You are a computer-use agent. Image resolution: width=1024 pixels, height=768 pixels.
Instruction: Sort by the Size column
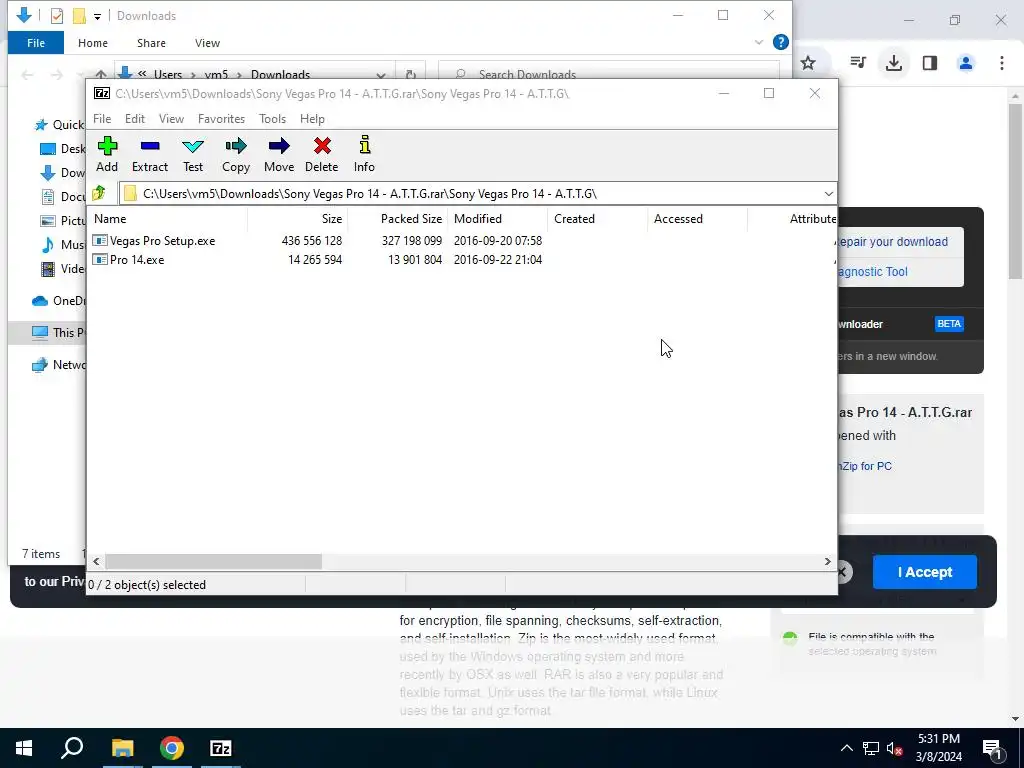297,219
